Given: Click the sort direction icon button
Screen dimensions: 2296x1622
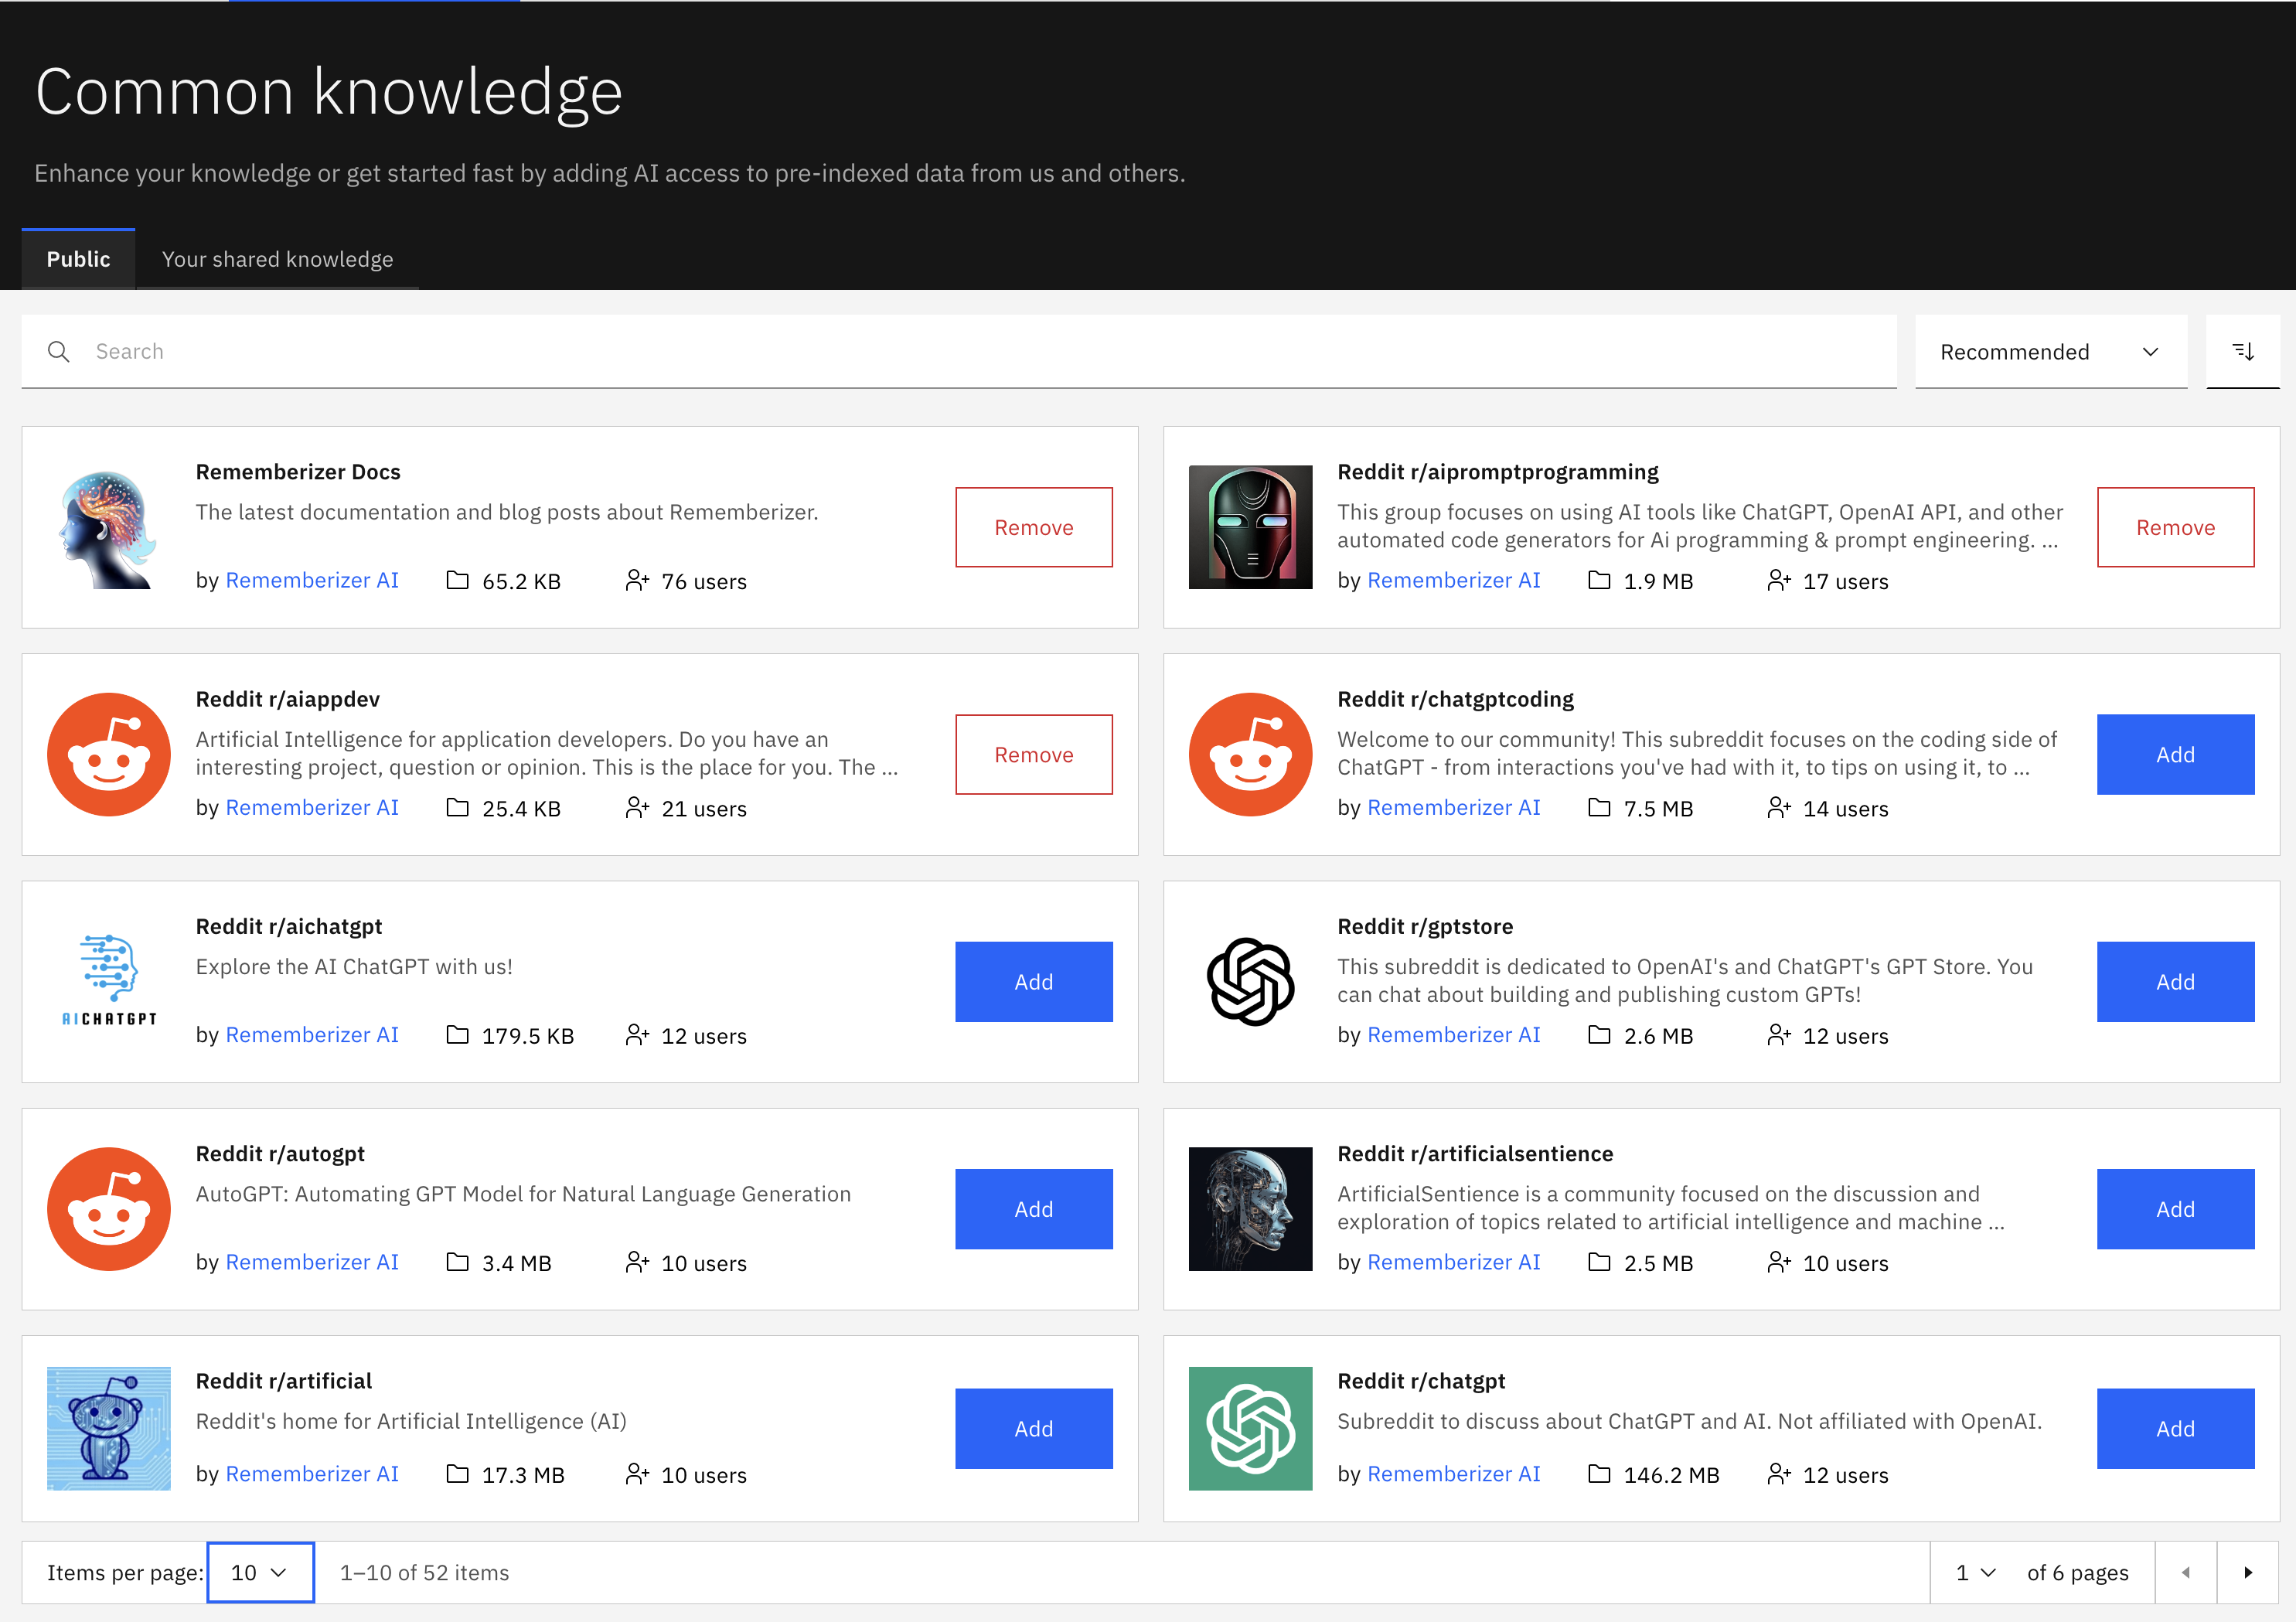Looking at the screenshot, I should point(2242,351).
